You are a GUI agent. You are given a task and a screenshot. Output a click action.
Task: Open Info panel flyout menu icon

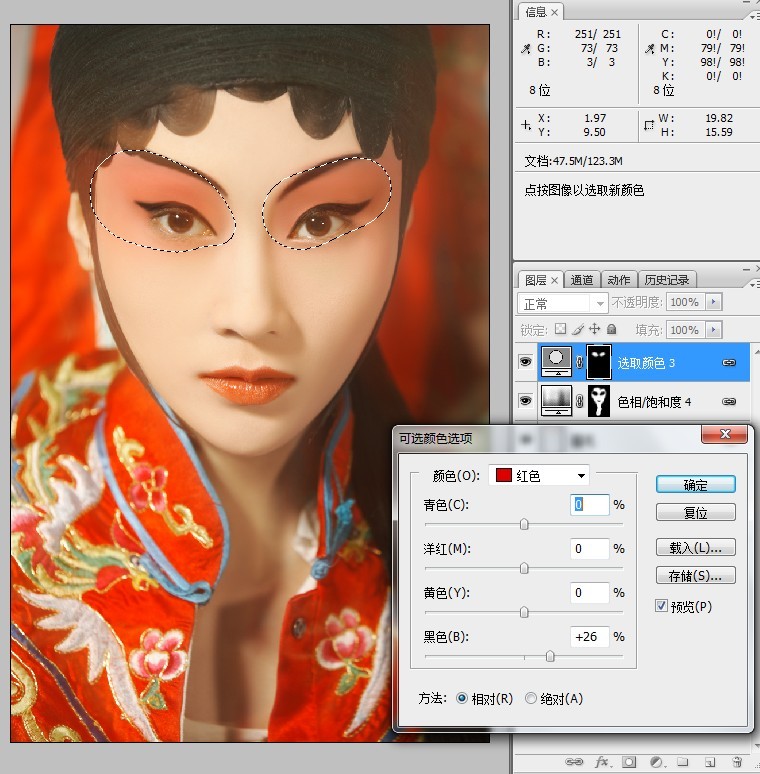pos(753,16)
